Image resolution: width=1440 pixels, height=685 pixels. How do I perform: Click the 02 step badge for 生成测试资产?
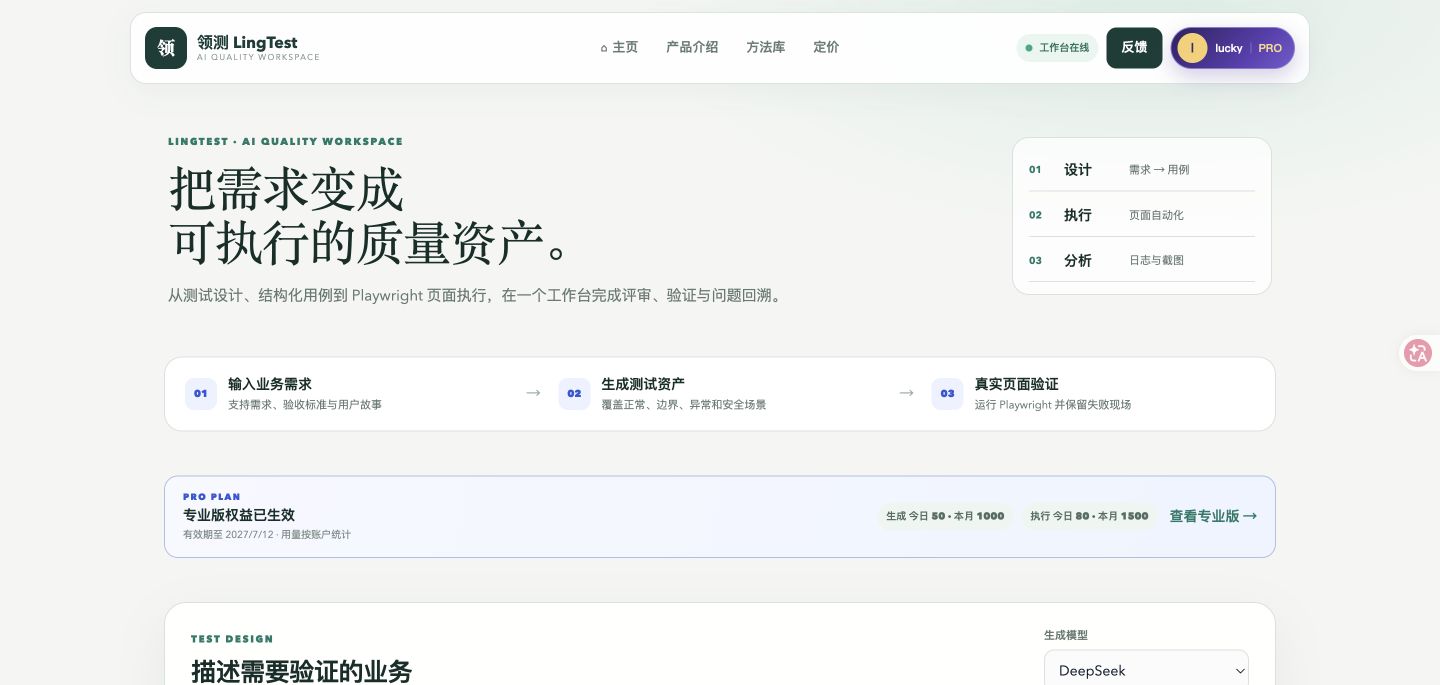click(574, 394)
